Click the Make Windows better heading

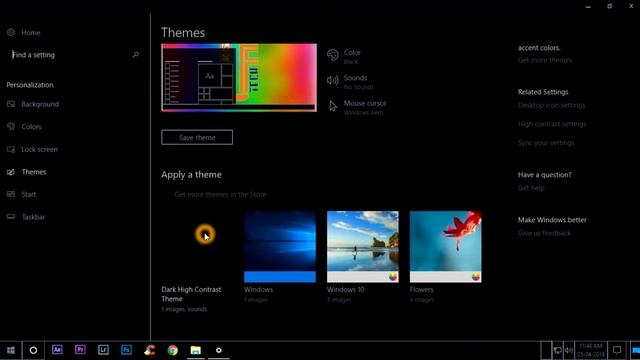(x=552, y=220)
